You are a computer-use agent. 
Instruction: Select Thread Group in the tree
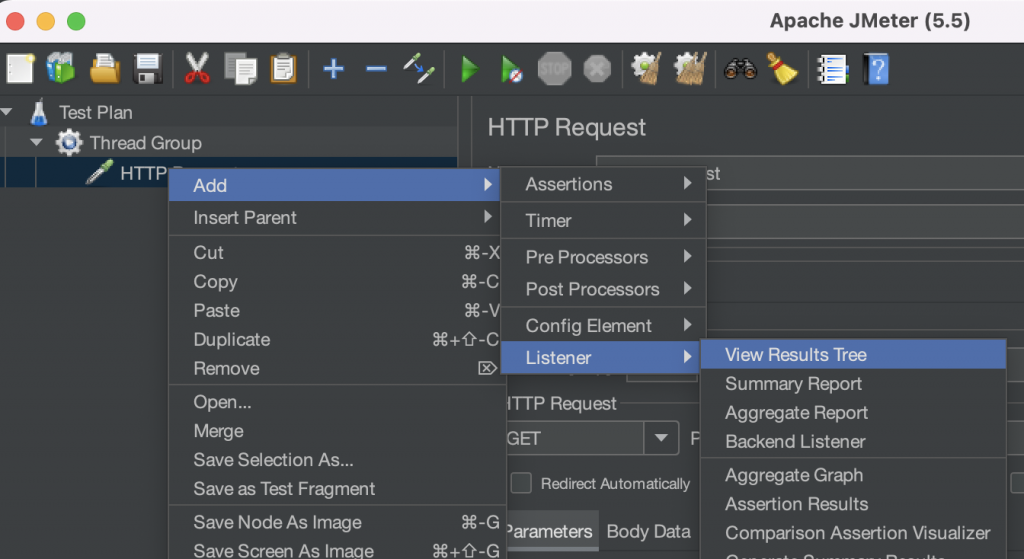(x=145, y=143)
